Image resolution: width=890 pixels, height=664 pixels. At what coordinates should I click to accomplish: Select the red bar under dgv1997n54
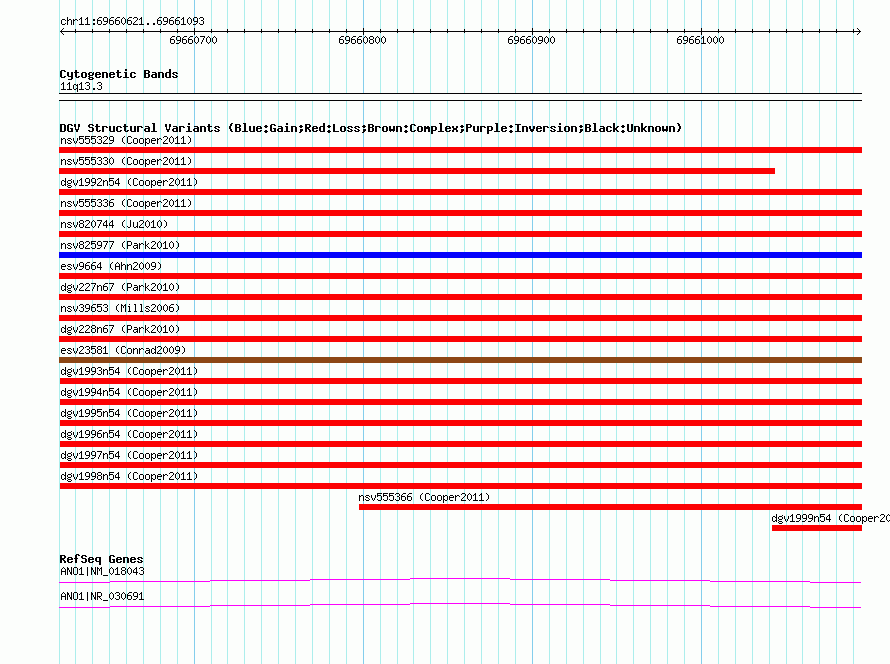coord(460,465)
